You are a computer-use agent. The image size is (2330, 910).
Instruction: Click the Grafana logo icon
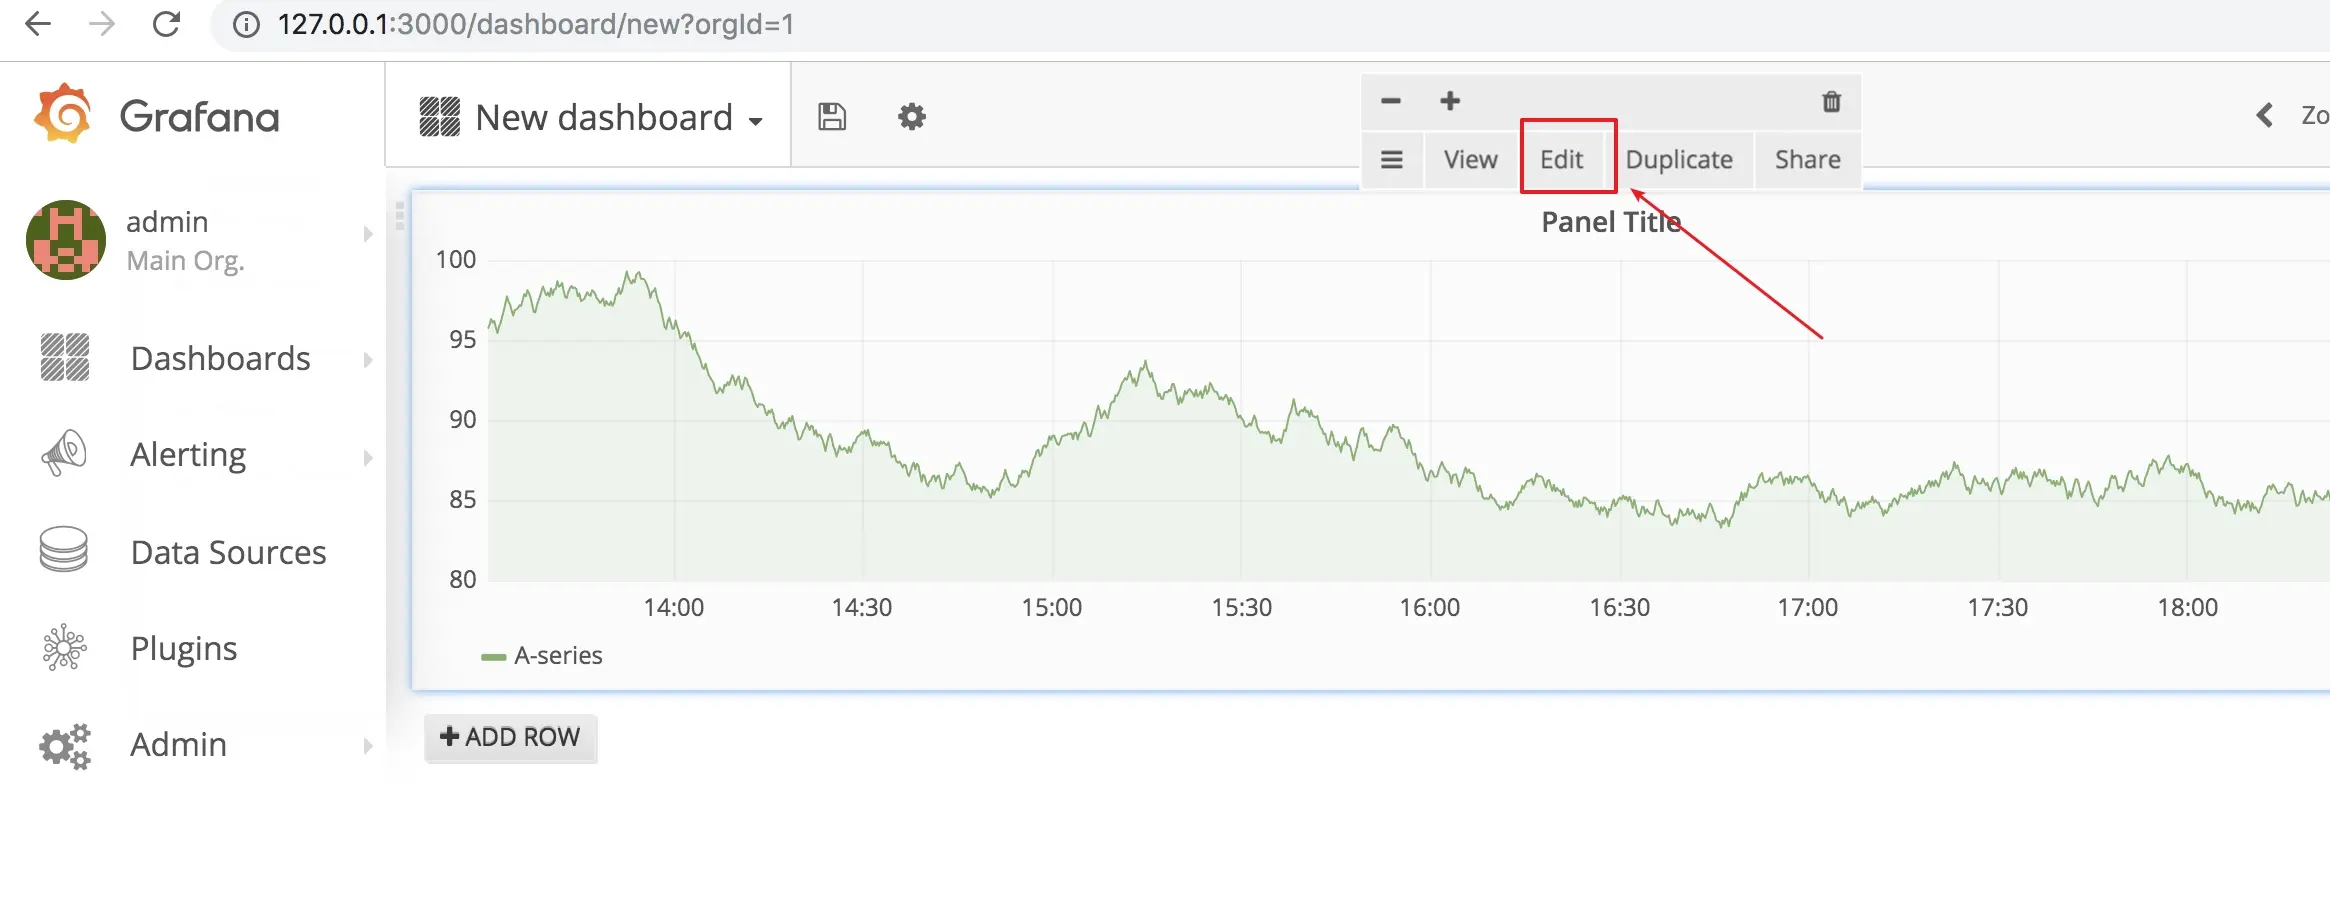[x=62, y=114]
